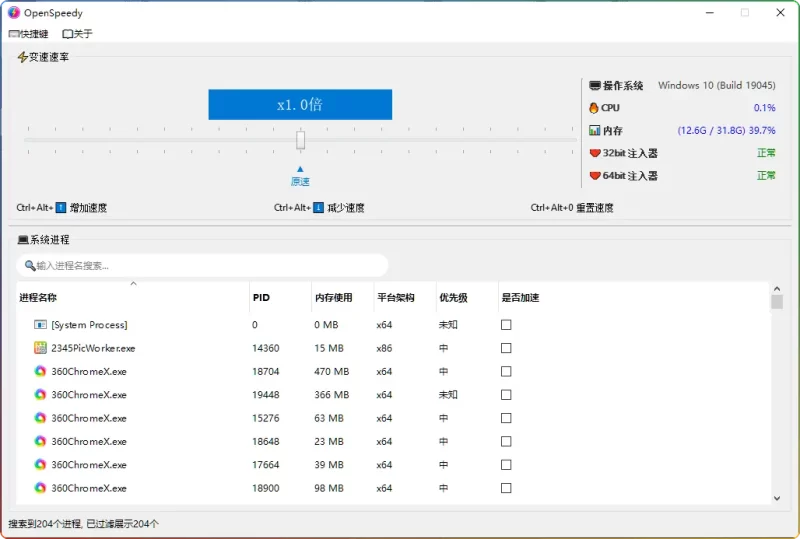Tick acceleration checkbox for PID 15276

tap(506, 418)
